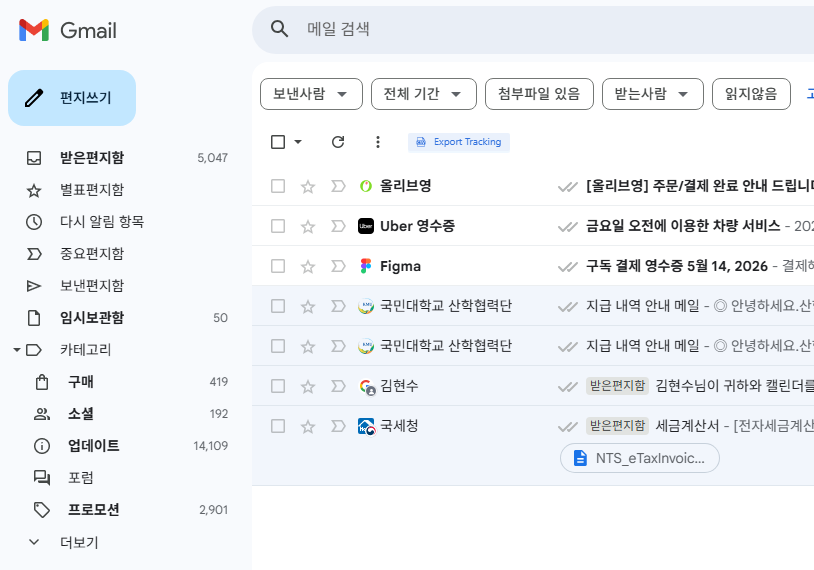Image resolution: width=814 pixels, height=570 pixels.
Task: Open the 금요일 오전에 이용한 차량 서비스 email
Action: coord(683,226)
